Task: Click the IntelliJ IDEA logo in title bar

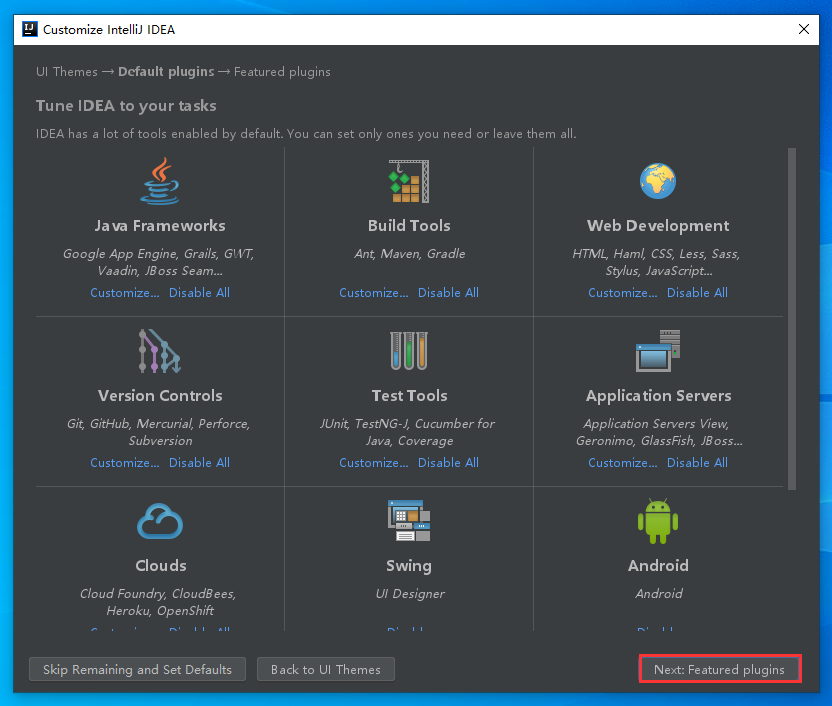Action: click(x=30, y=29)
